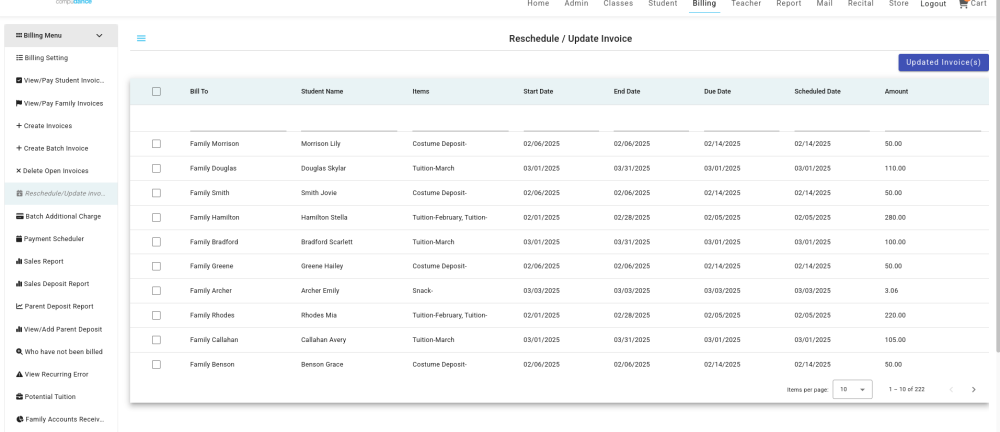
Task: Open the Teacher tab
Action: tap(746, 4)
